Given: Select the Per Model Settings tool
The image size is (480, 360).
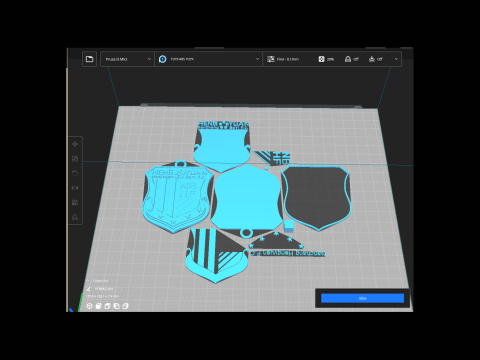Looking at the screenshot, I should (x=75, y=203).
